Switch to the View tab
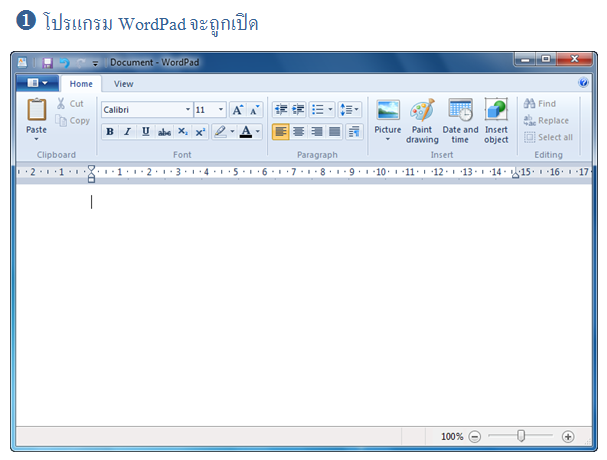The image size is (607, 460). pyautogui.click(x=123, y=84)
